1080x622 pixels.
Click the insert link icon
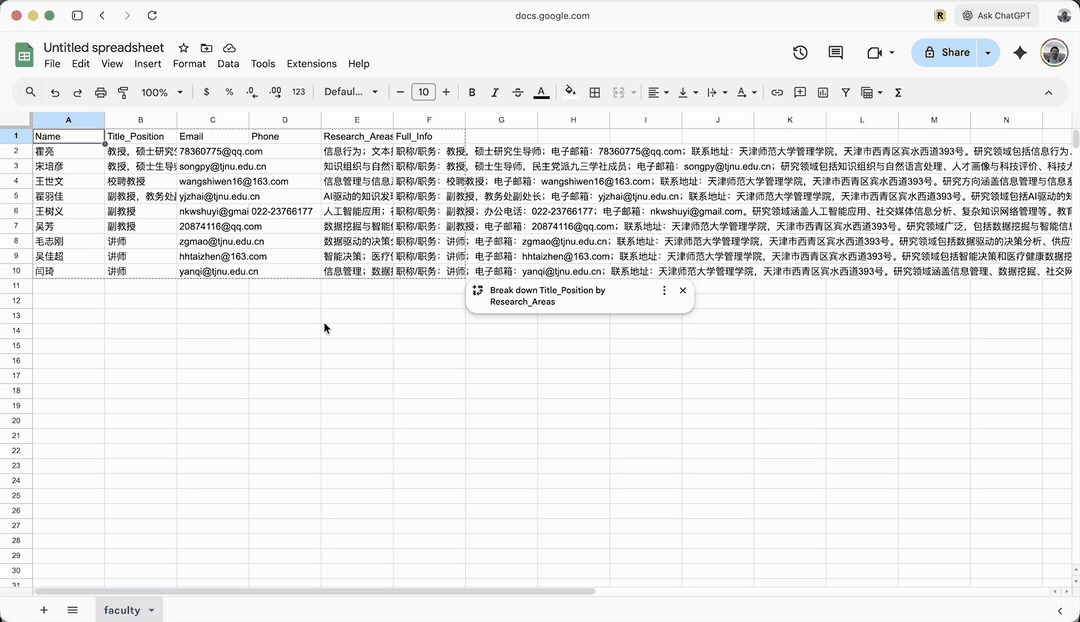(777, 92)
